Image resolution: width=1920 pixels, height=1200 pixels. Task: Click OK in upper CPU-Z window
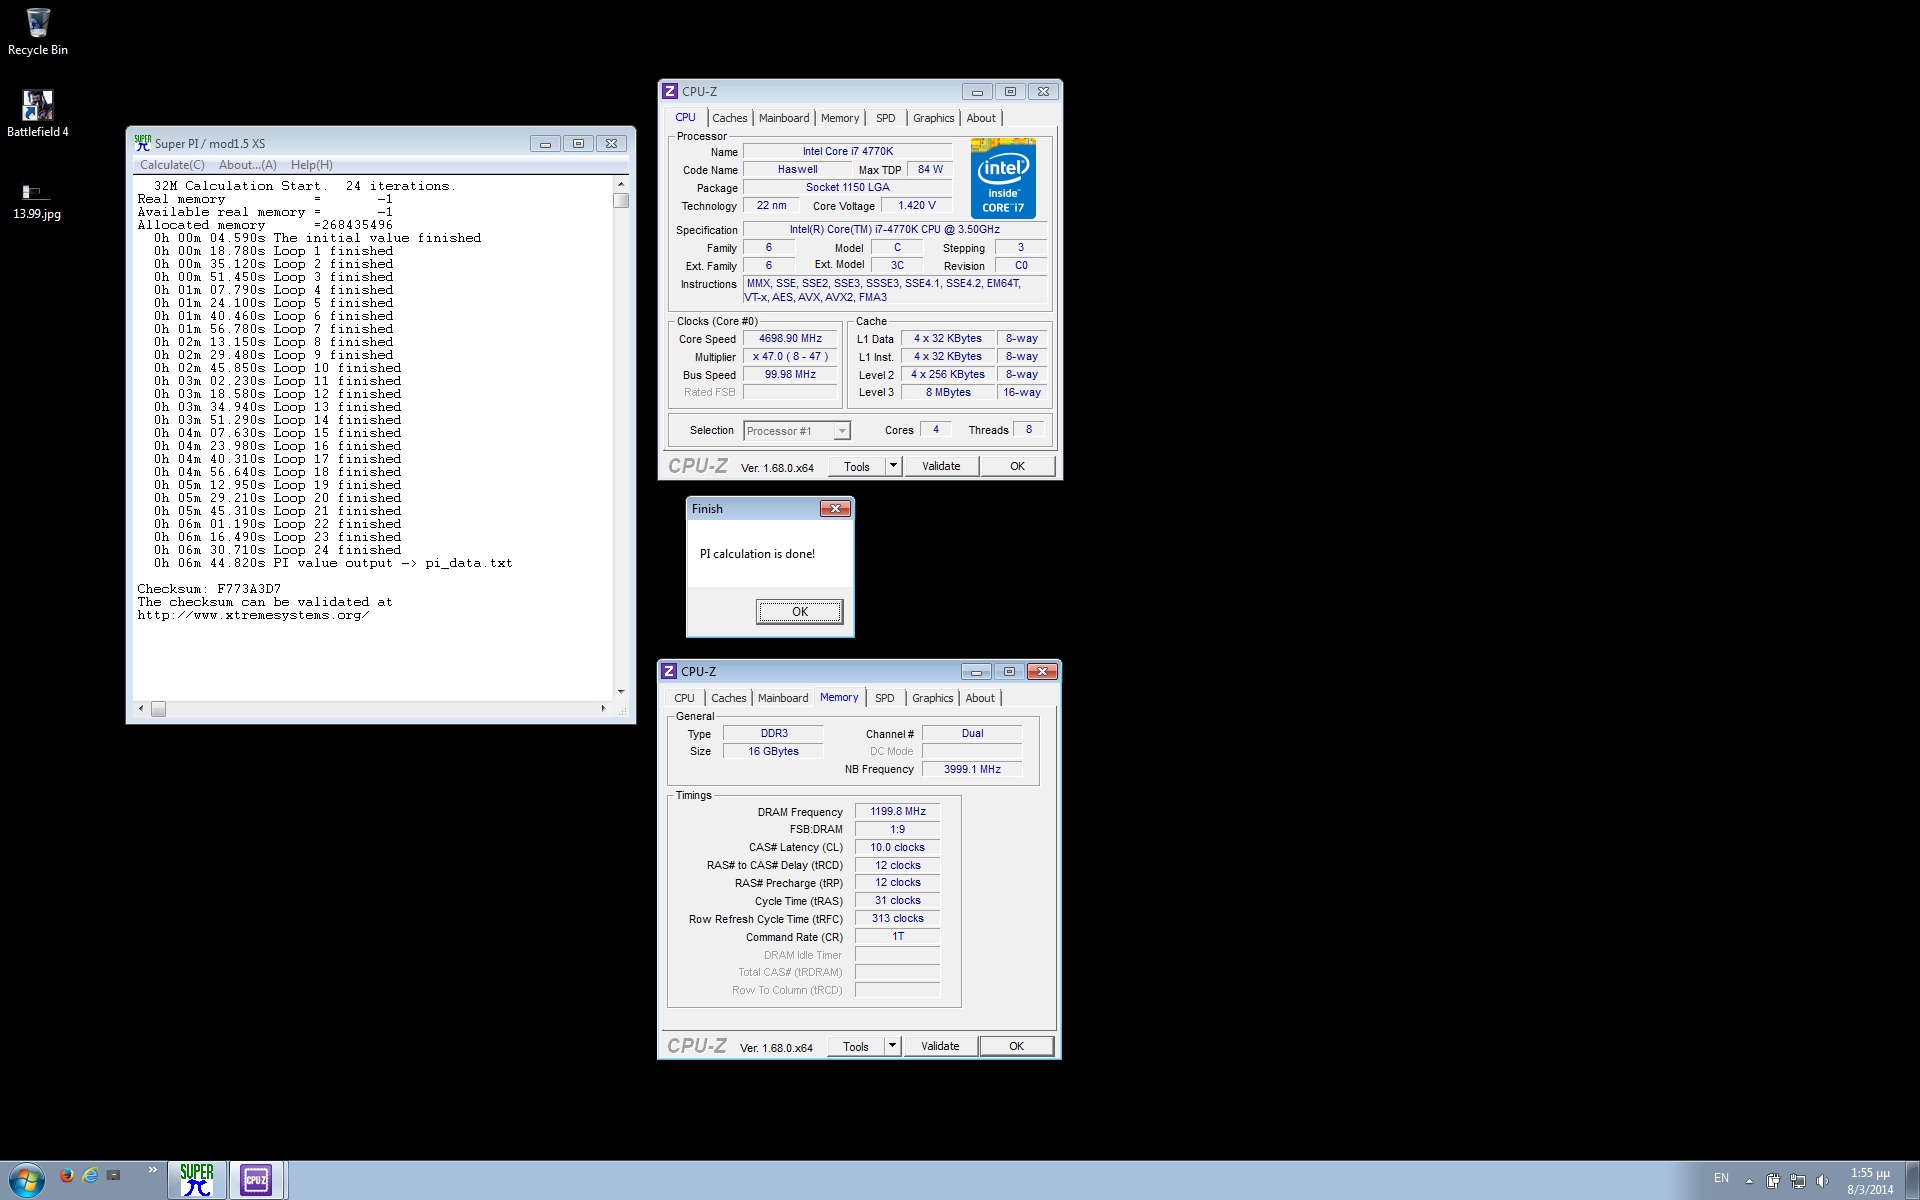tap(1017, 466)
